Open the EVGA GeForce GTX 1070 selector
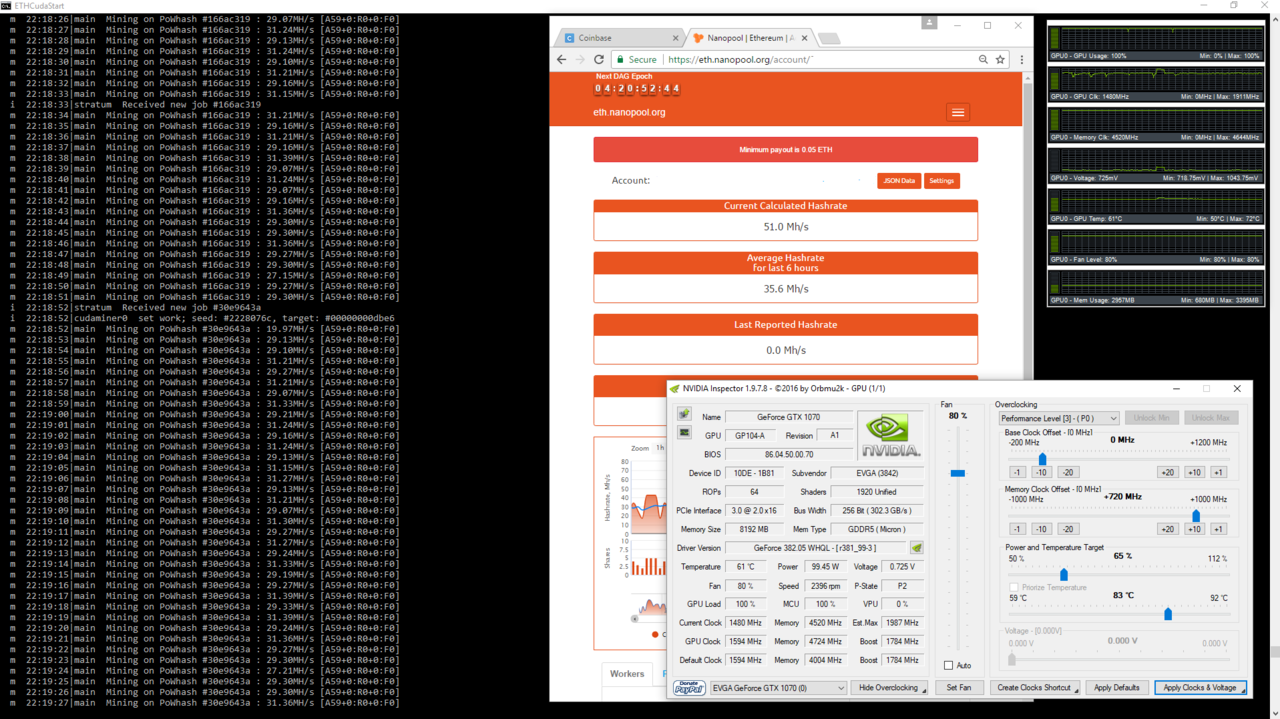Viewport: 1280px width, 719px height. coord(778,688)
